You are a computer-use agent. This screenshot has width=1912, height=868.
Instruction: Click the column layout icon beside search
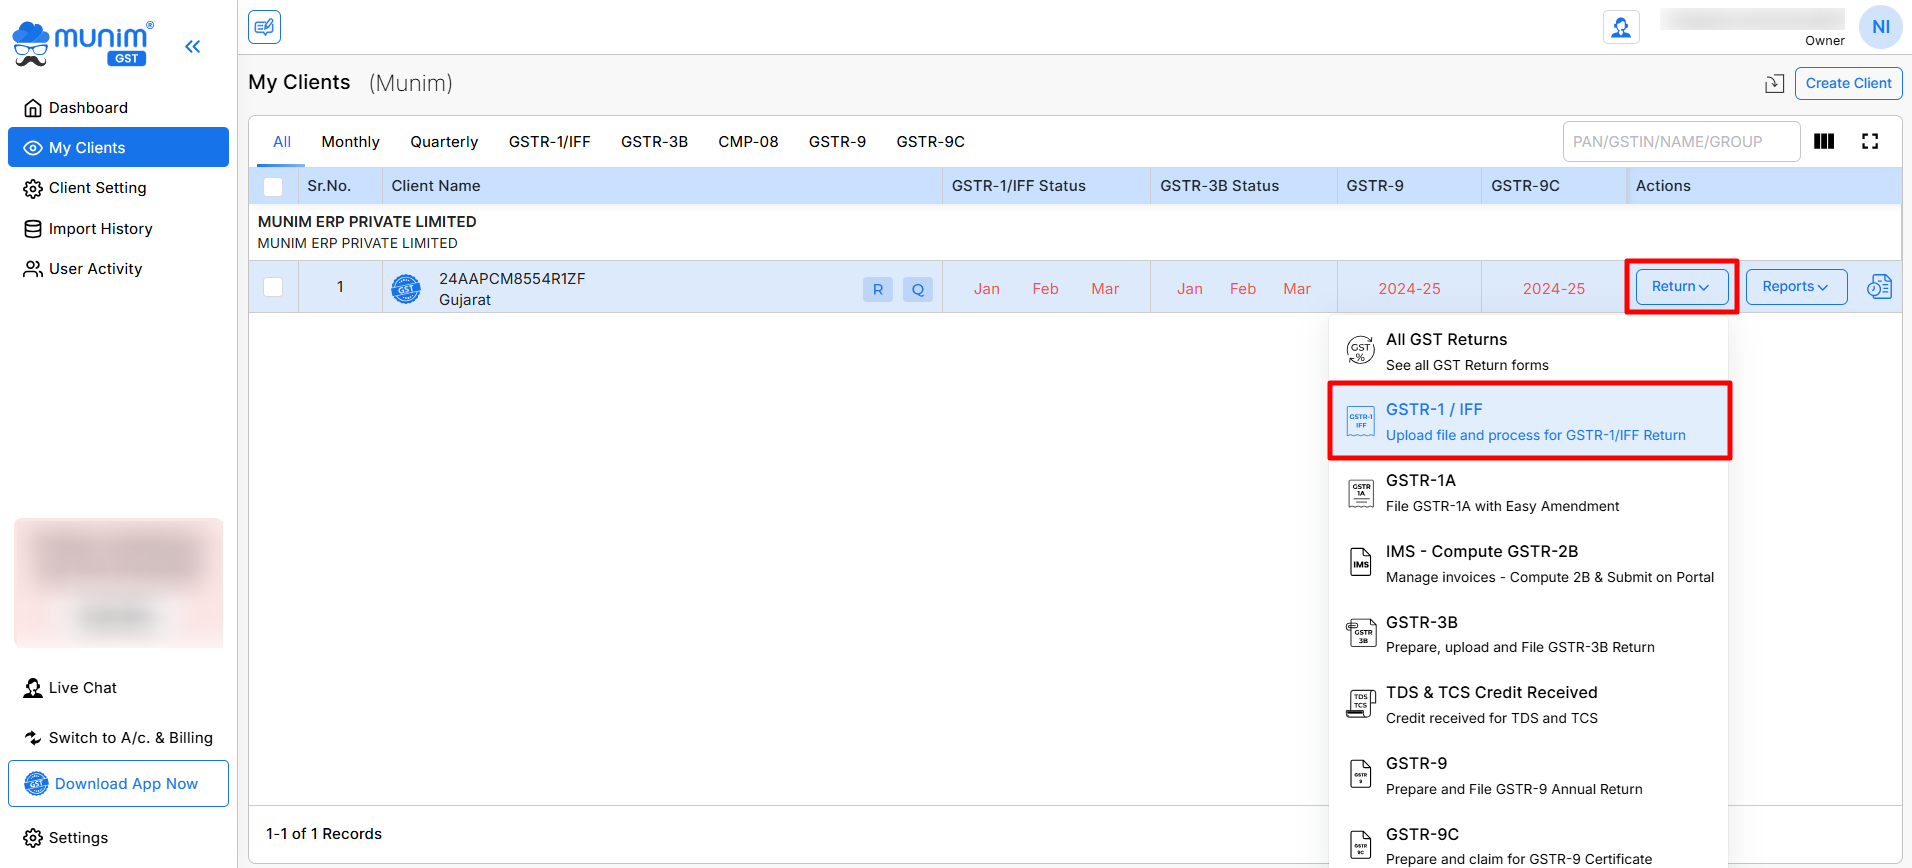[x=1824, y=142]
